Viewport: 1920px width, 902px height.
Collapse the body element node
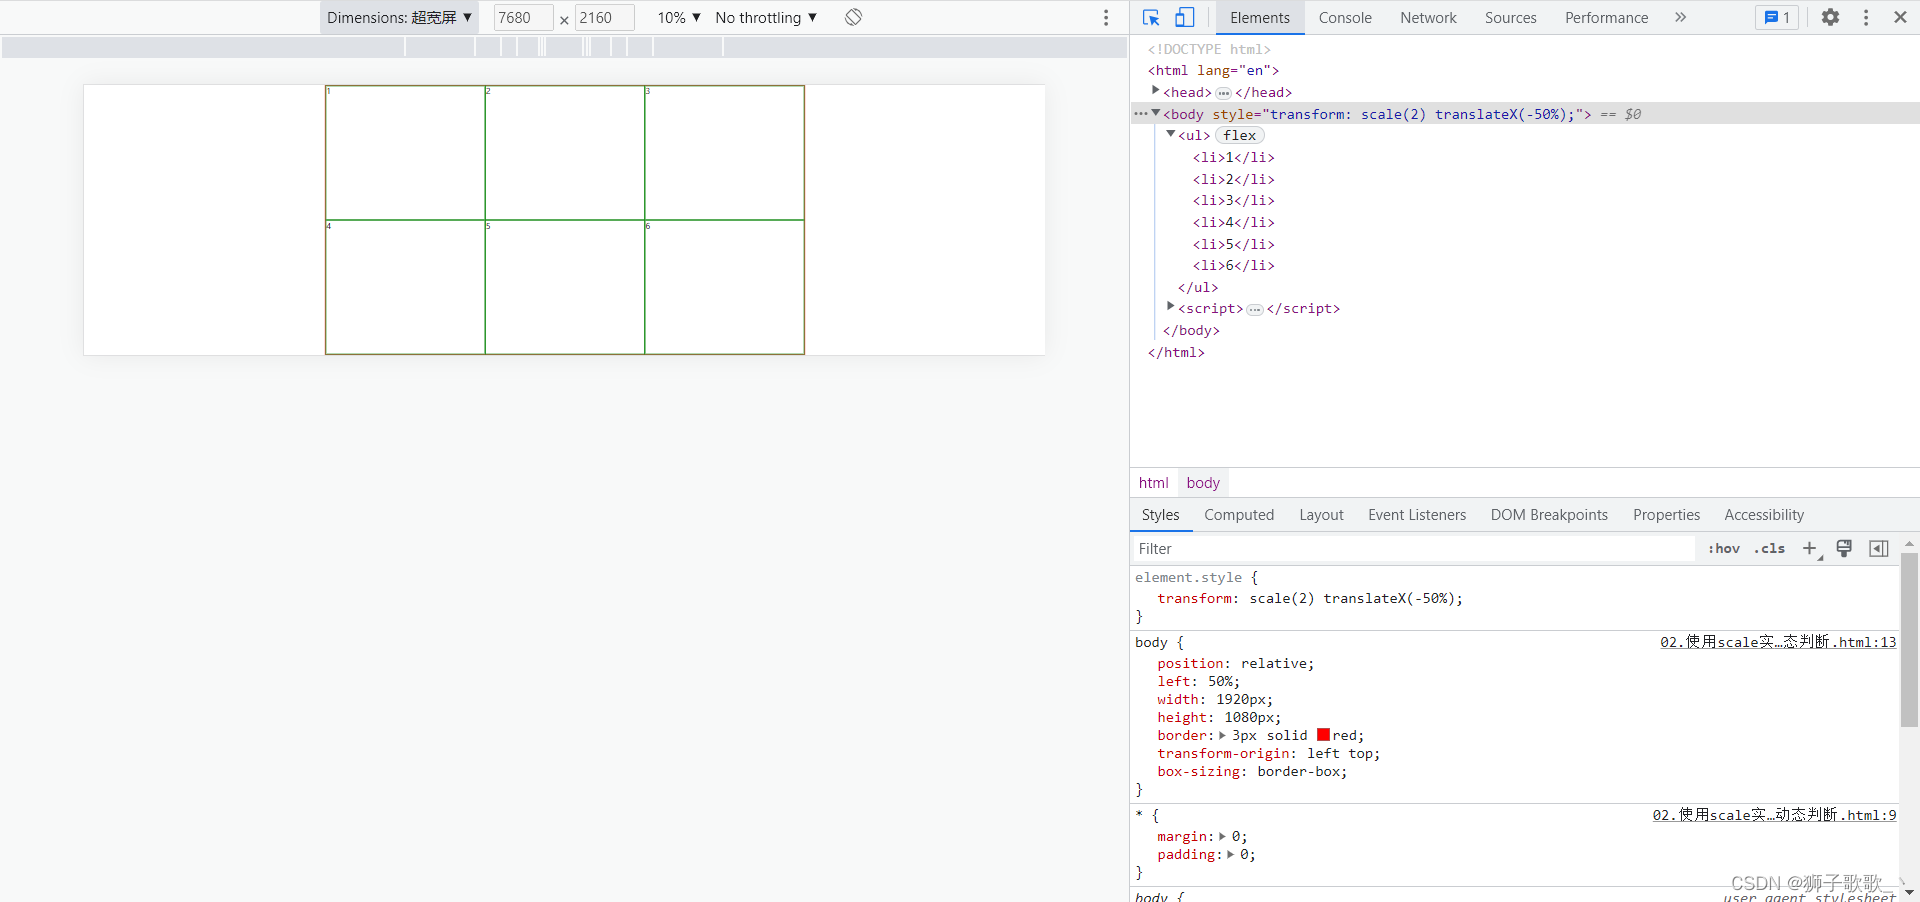(1156, 114)
